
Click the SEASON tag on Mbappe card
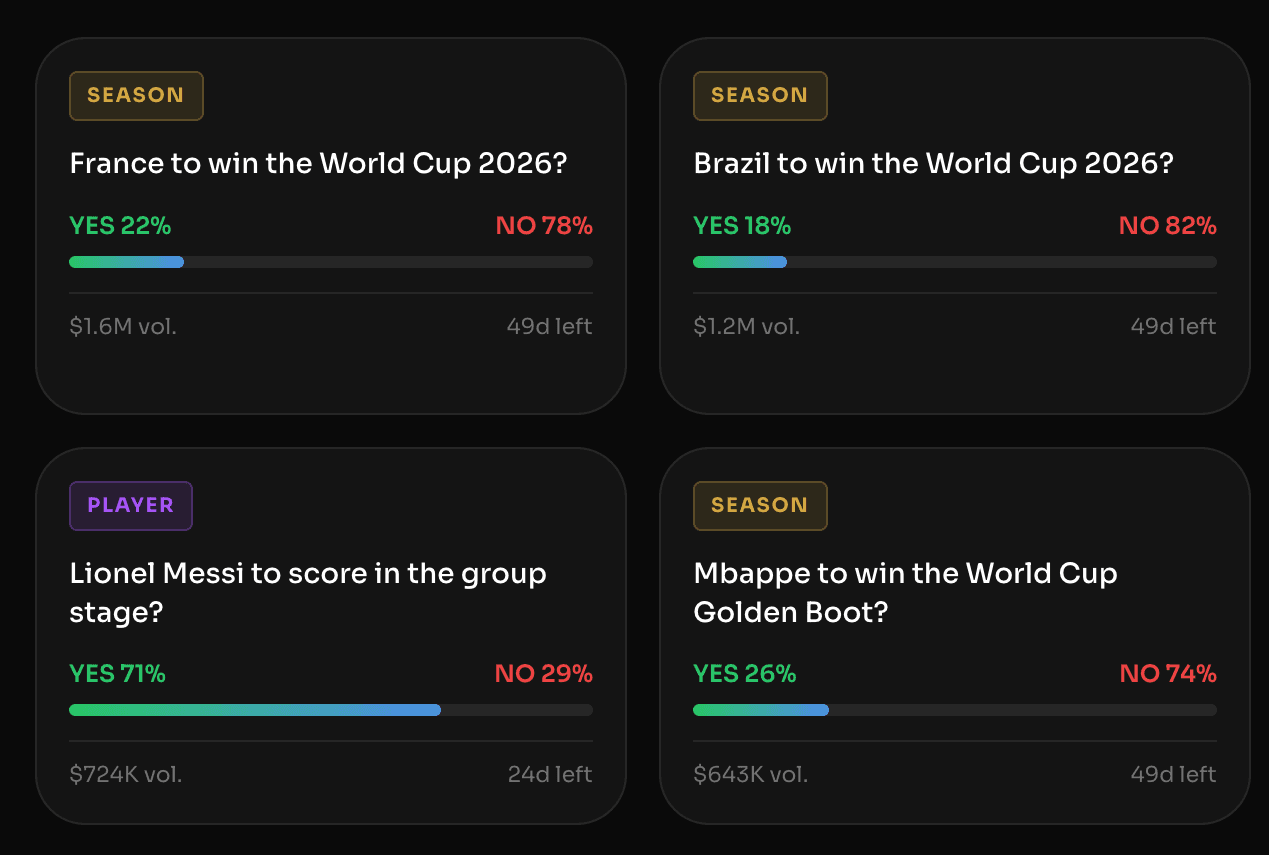point(760,506)
